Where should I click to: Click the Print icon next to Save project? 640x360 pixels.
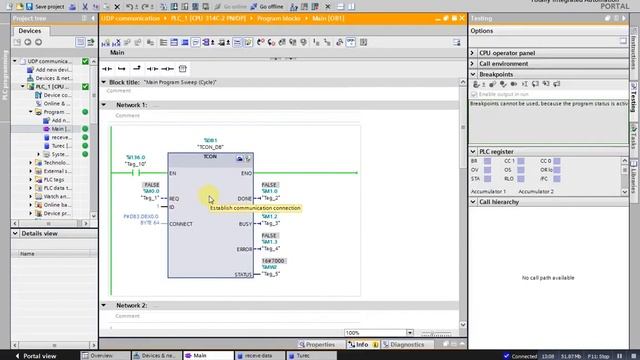[72, 7]
